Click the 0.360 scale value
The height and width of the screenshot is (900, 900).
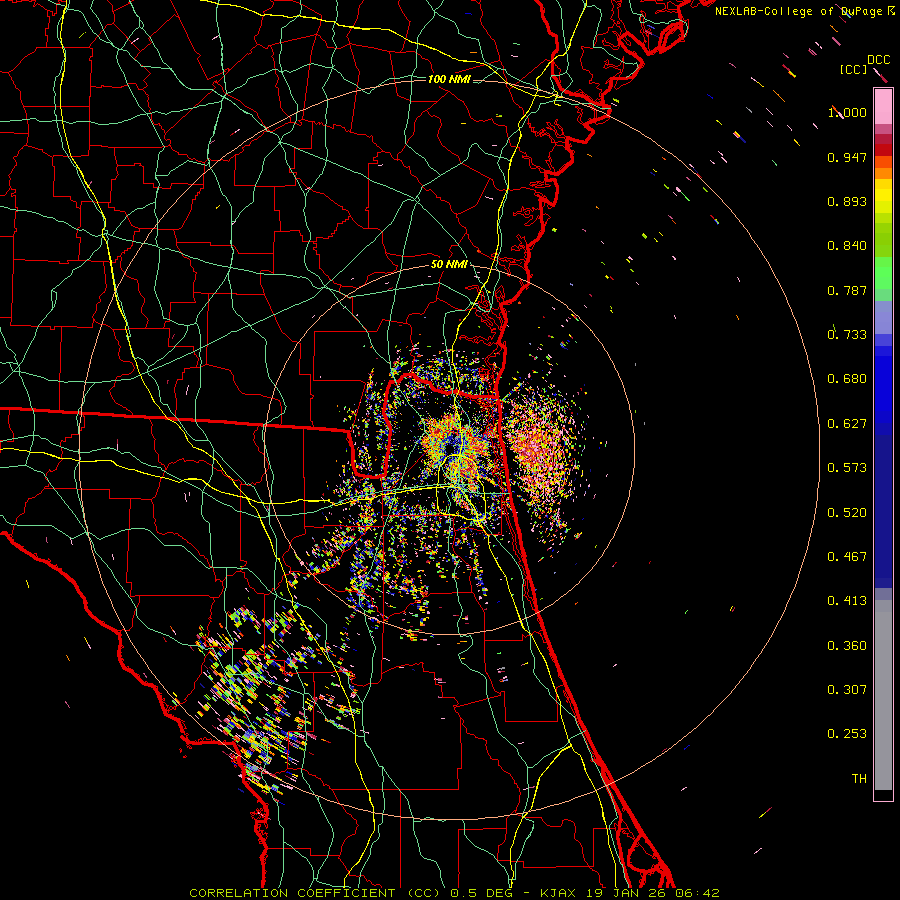(847, 646)
